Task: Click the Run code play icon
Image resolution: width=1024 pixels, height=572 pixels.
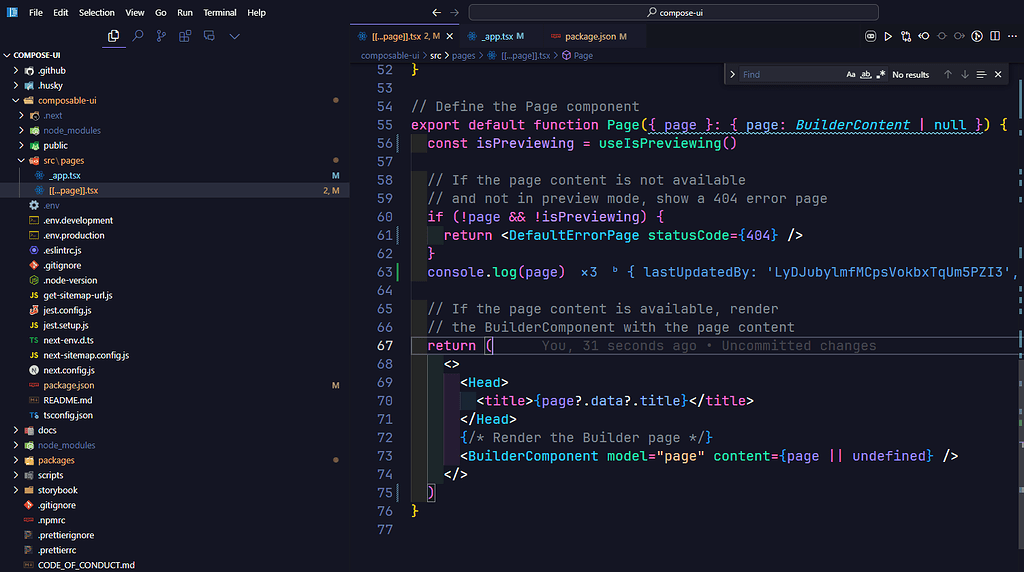Action: point(887,37)
